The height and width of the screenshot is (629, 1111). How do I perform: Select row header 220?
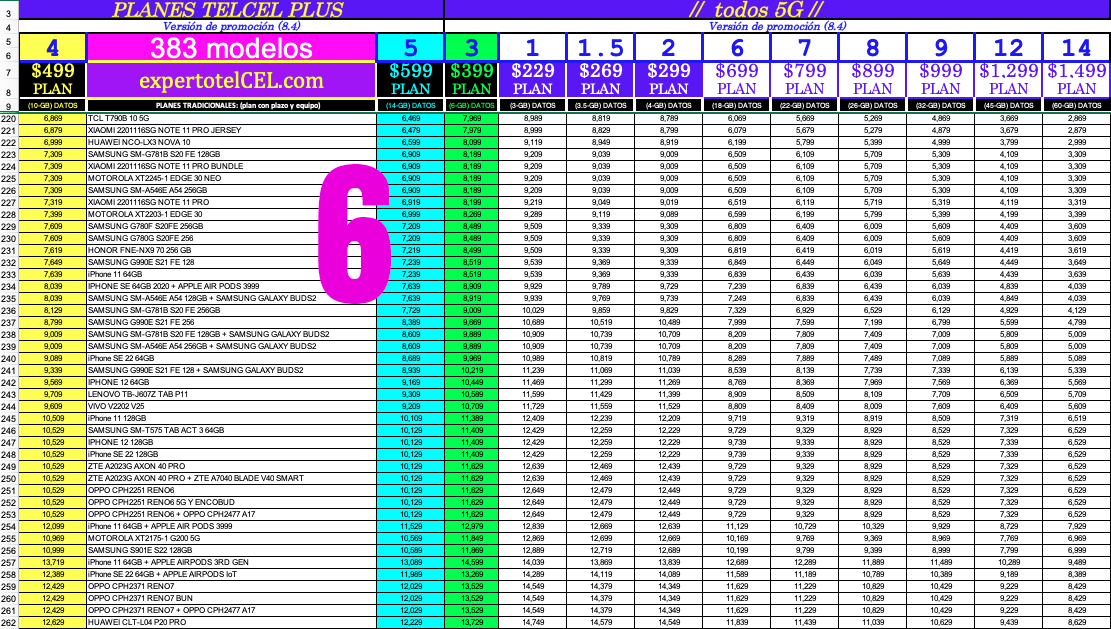coord(9,118)
